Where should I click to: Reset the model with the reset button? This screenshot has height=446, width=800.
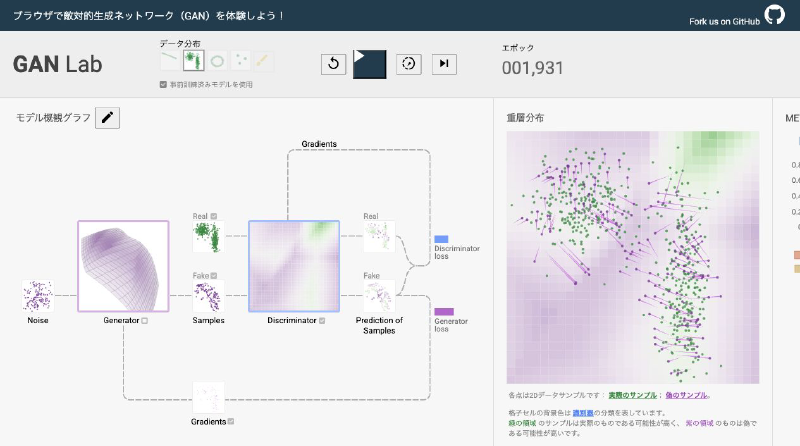coord(333,64)
